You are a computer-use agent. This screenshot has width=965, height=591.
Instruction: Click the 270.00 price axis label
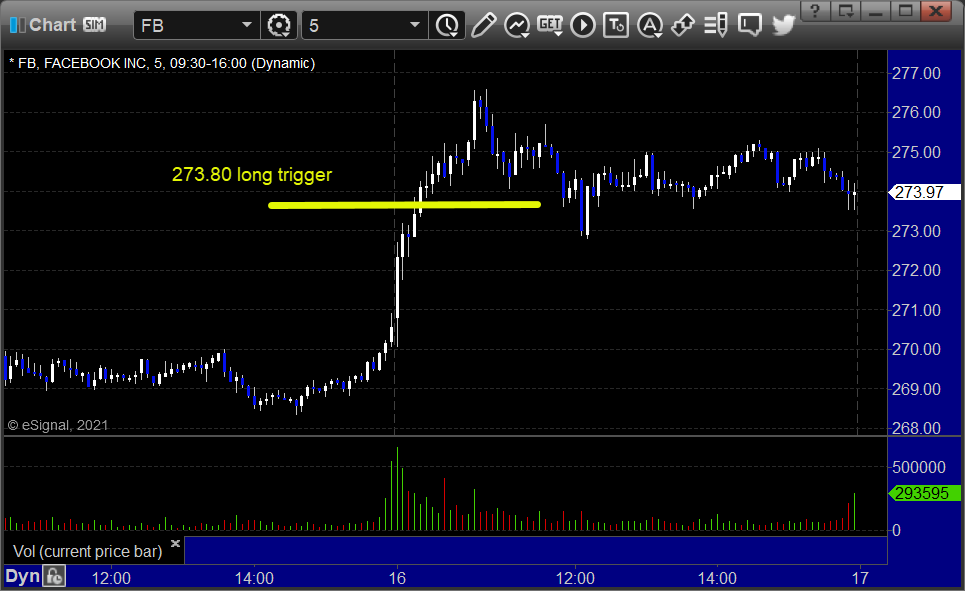click(x=916, y=350)
